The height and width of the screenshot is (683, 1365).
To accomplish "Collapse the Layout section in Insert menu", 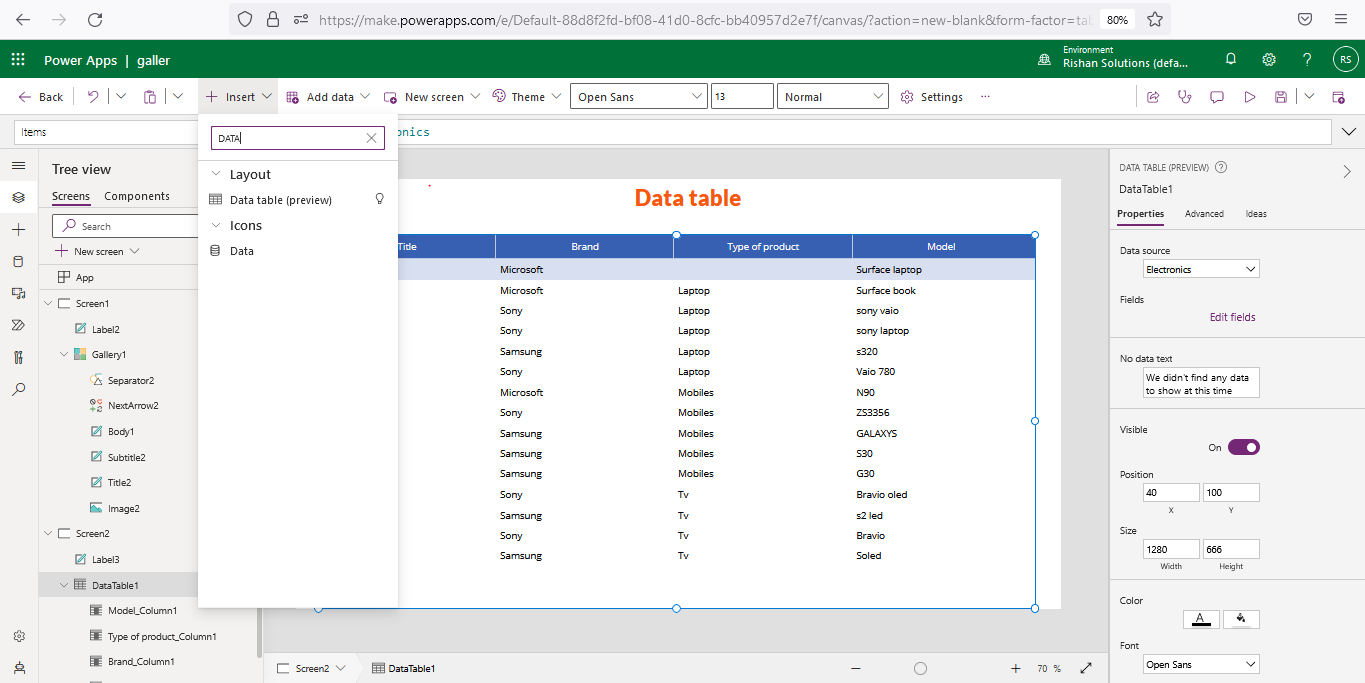I will pyautogui.click(x=215, y=174).
